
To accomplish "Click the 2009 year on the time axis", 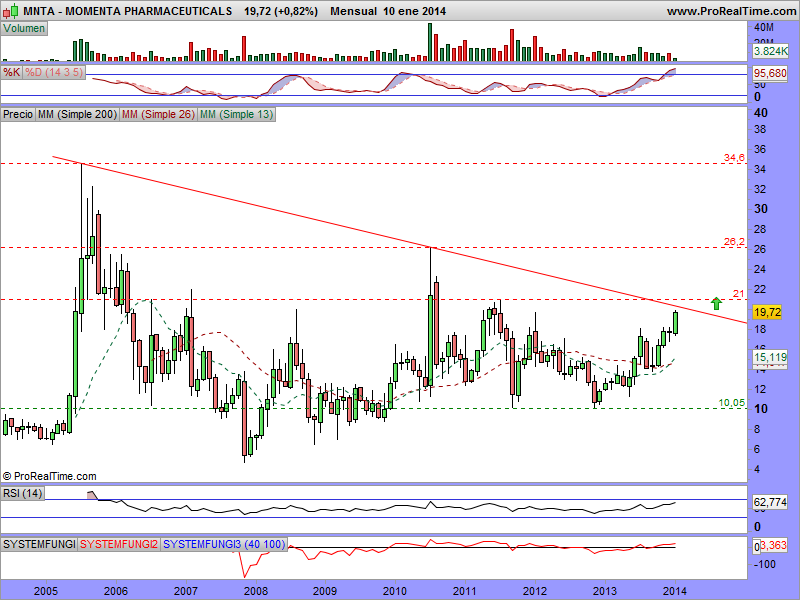I will point(325,591).
